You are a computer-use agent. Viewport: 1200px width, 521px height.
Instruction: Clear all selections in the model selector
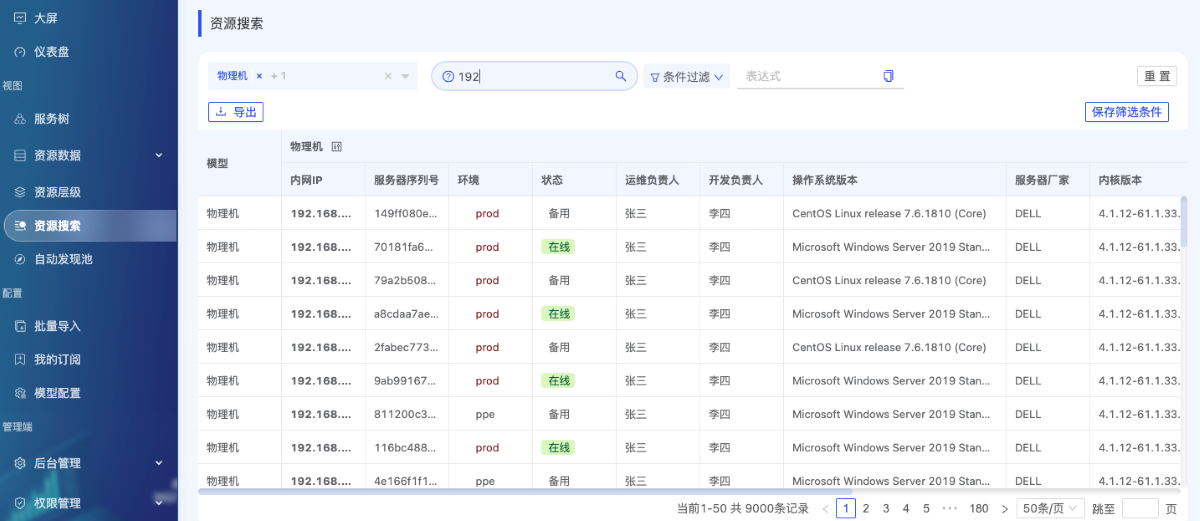tap(388, 76)
